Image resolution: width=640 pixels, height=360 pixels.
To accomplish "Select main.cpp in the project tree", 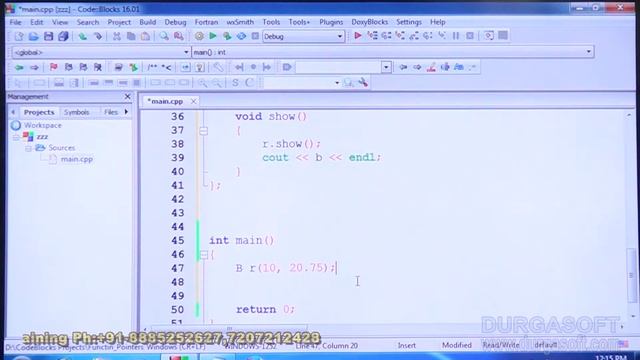I will [76, 159].
